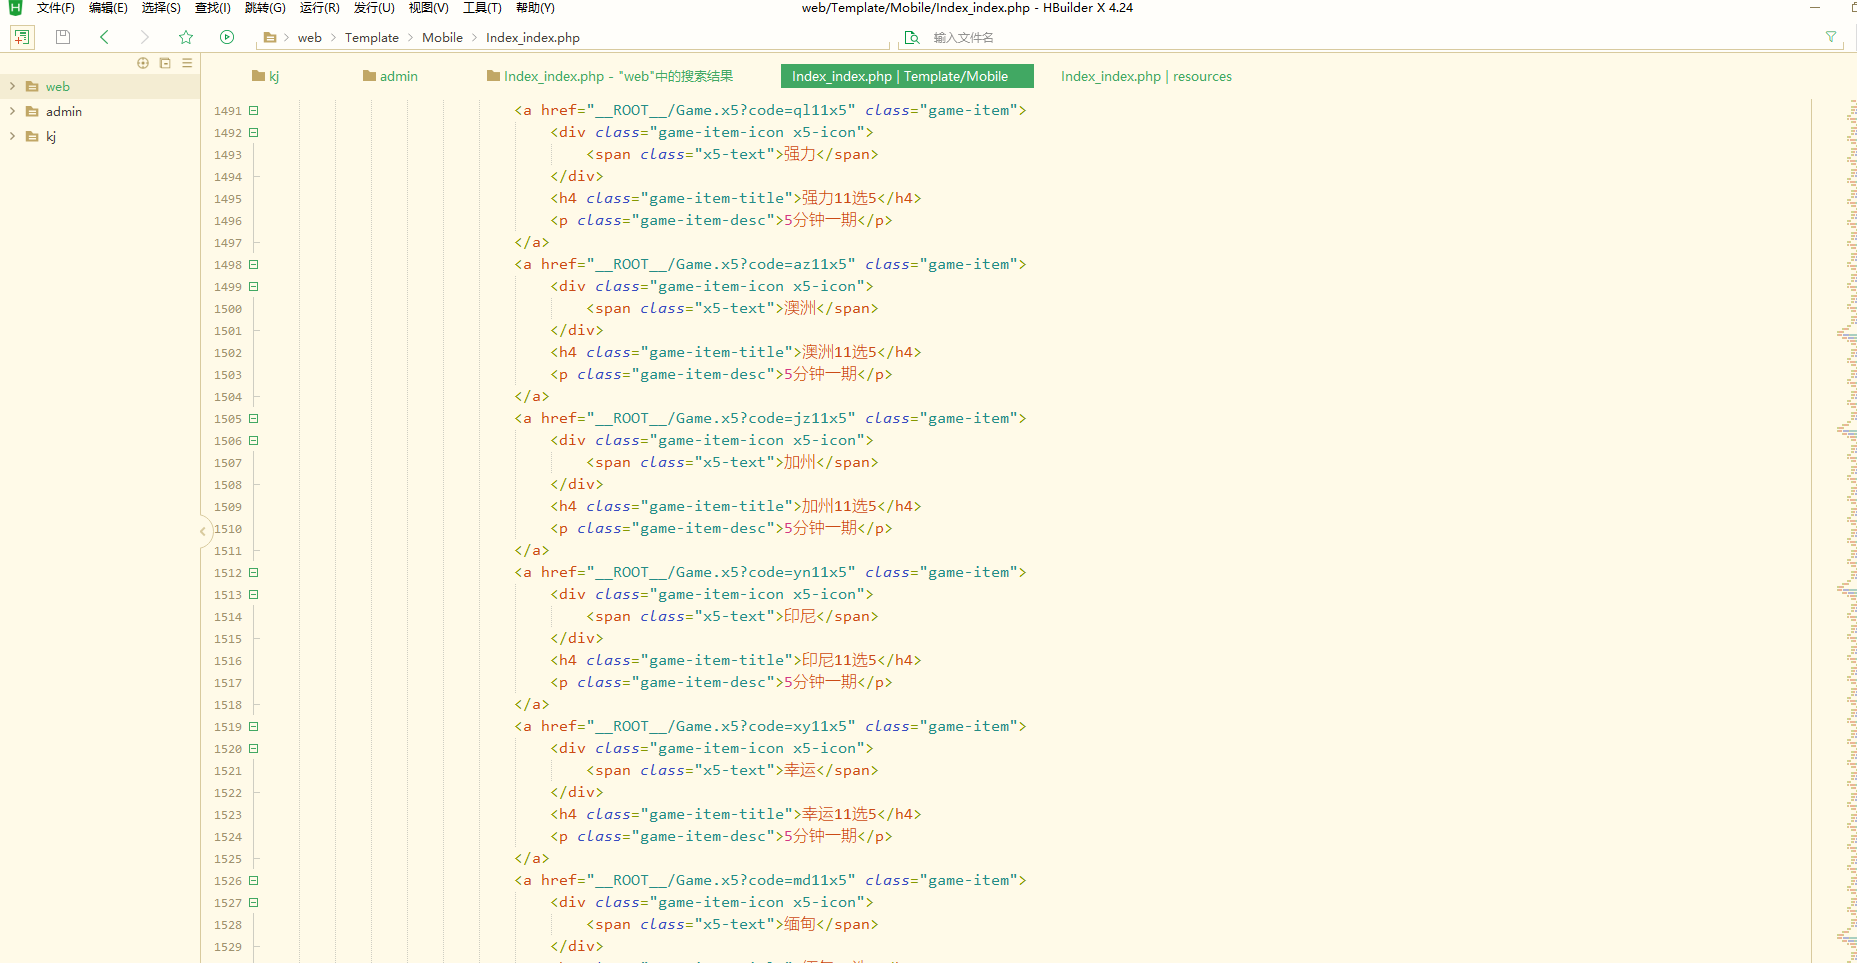The height and width of the screenshot is (963, 1857).
Task: Switch to Index_index.php resources tab
Action: pos(1145,77)
